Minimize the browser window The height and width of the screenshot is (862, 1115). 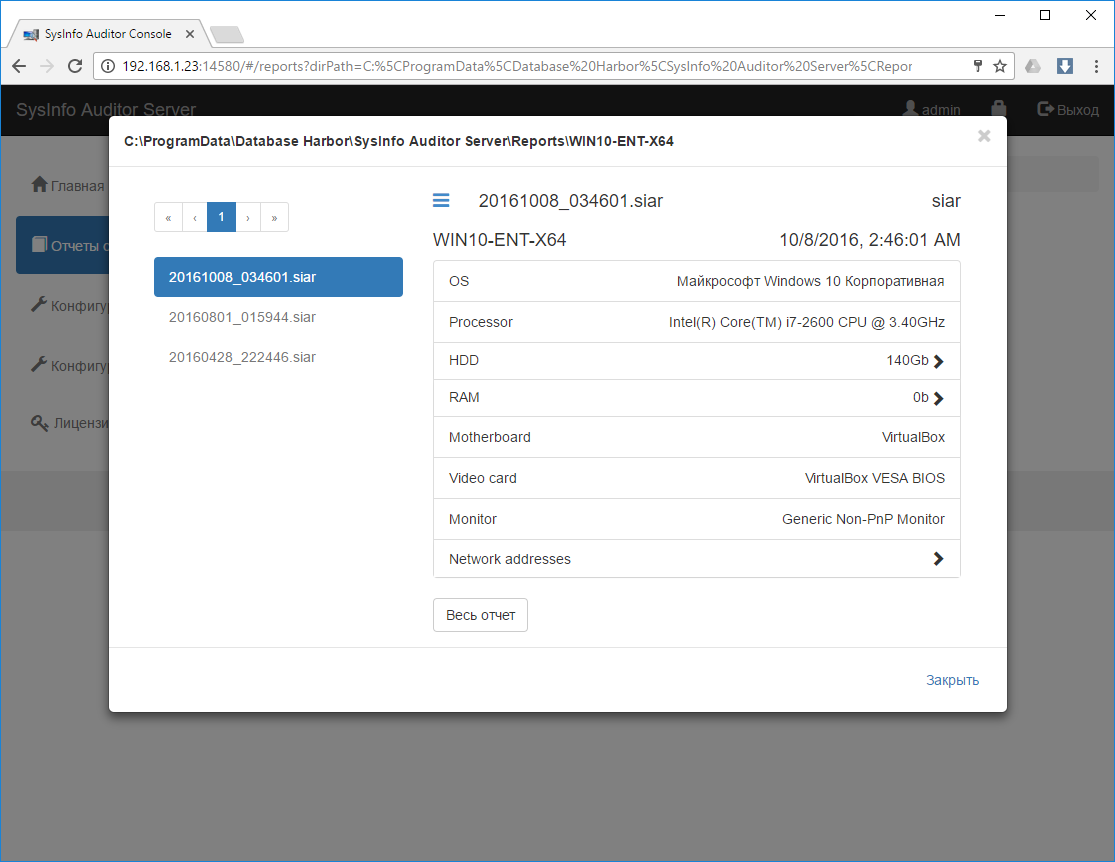(x=1000, y=15)
